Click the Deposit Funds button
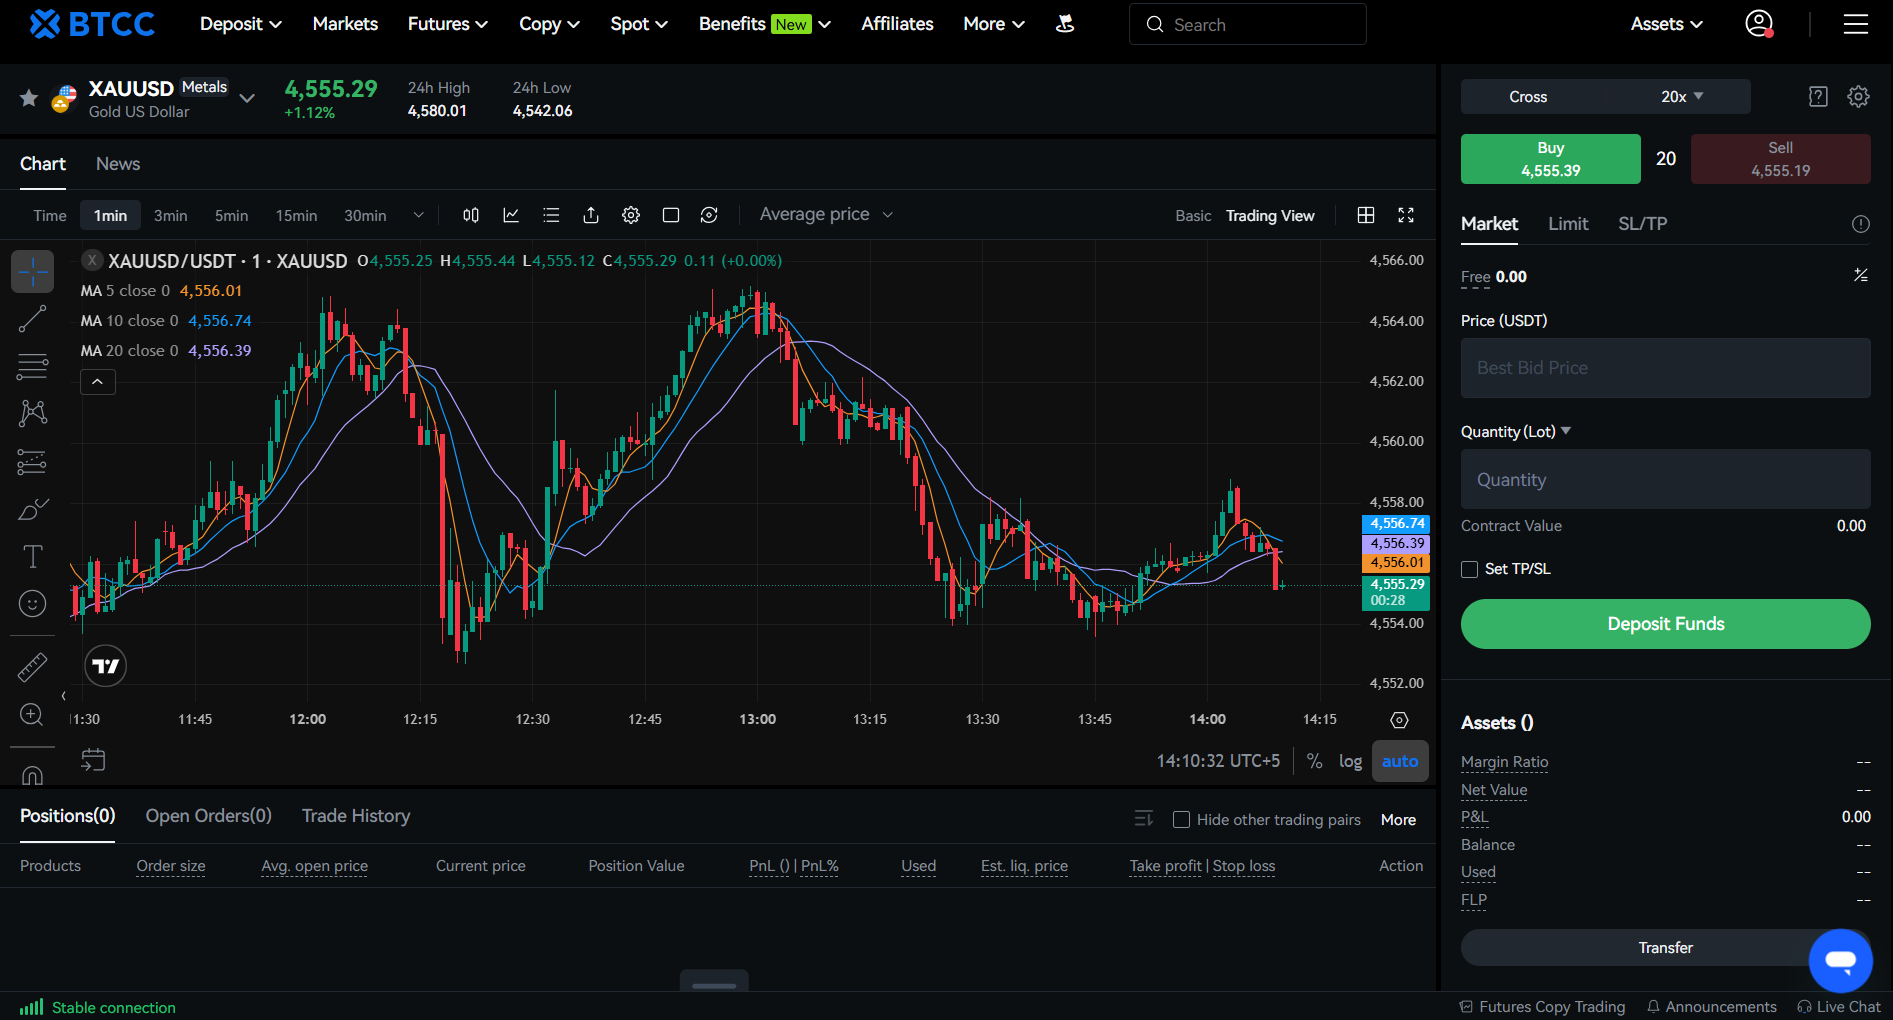1893x1020 pixels. [1665, 624]
